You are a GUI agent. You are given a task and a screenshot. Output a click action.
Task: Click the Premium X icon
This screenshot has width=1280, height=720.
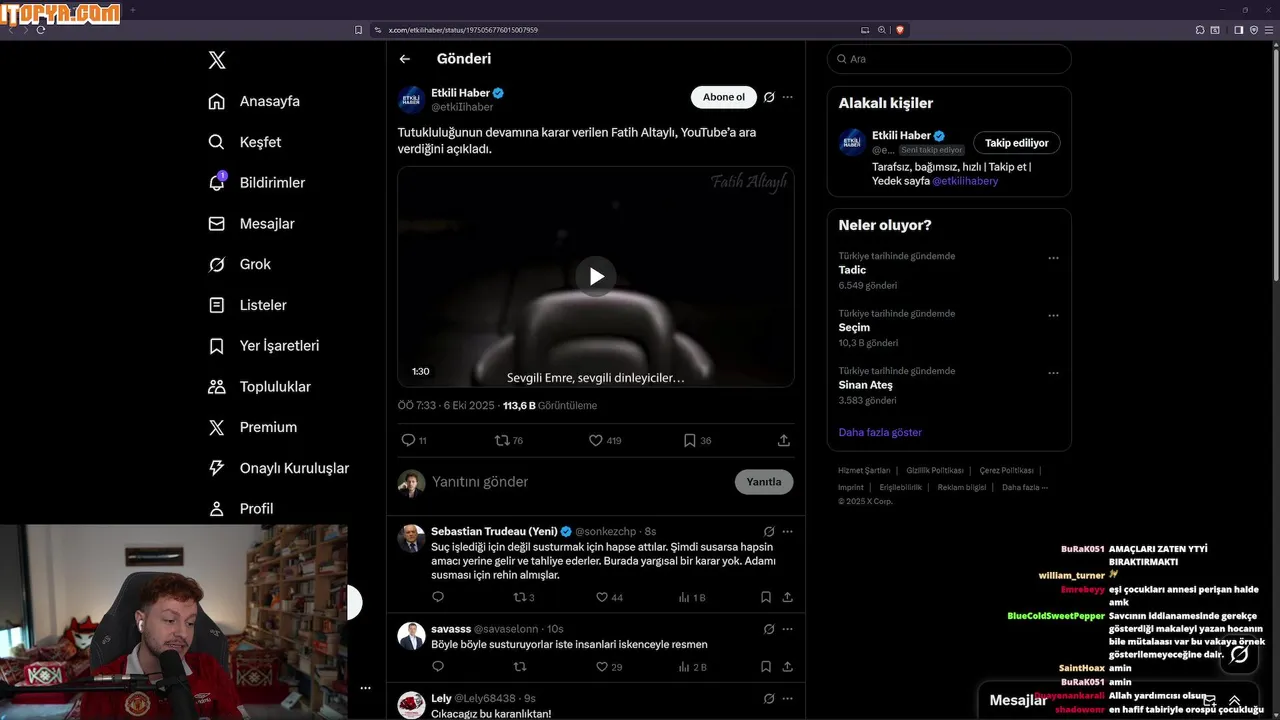pos(216,427)
